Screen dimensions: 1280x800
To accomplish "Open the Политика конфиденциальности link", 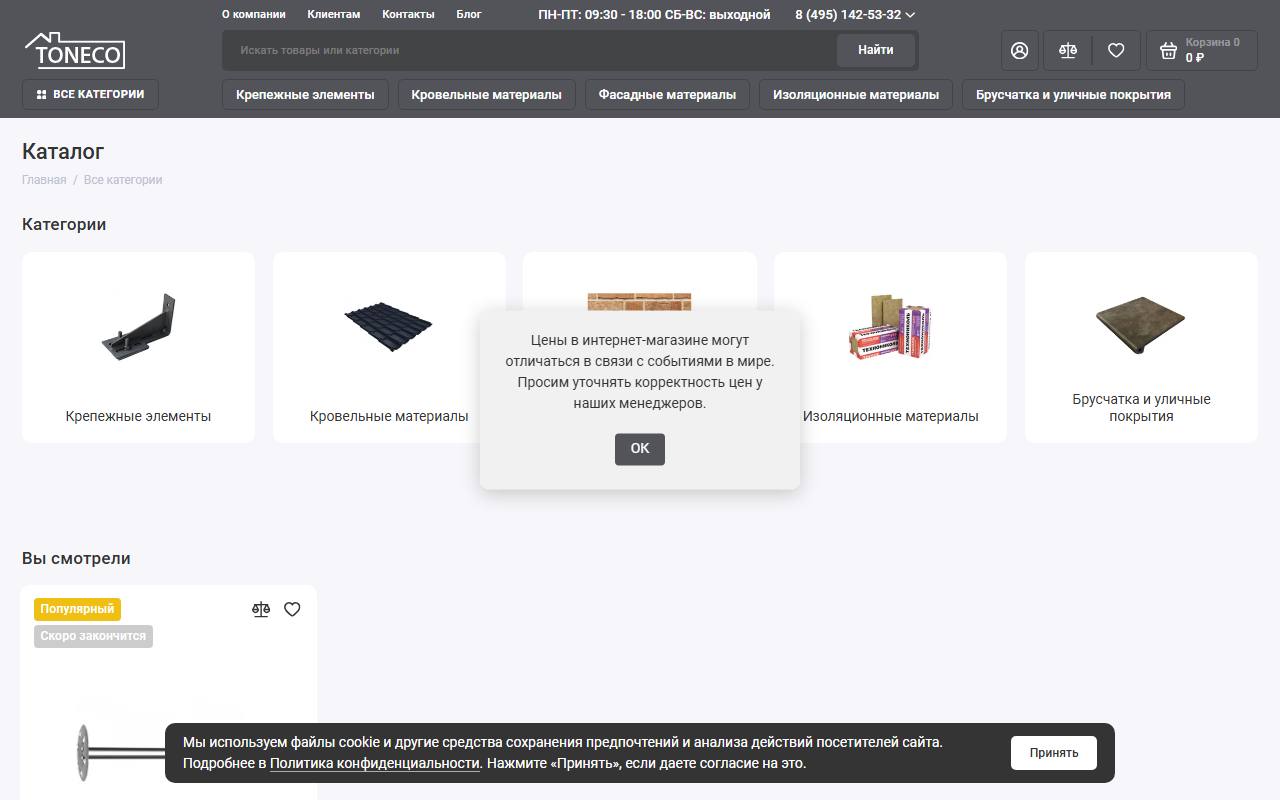I will [x=375, y=764].
